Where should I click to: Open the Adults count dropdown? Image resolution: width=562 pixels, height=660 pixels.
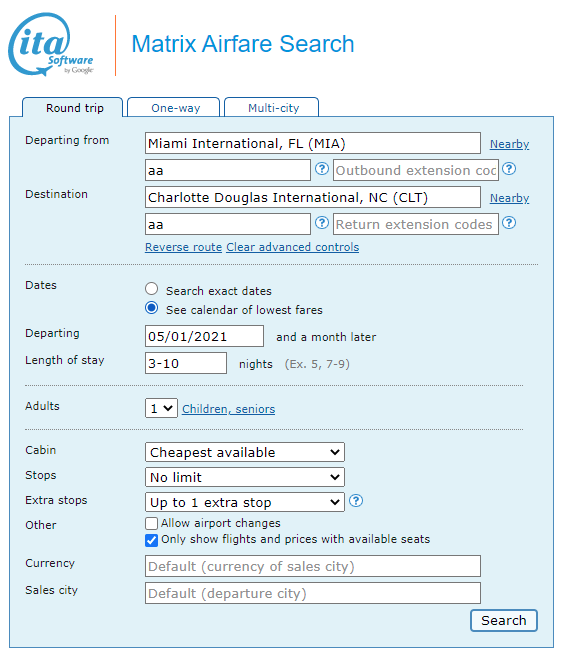pos(161,408)
